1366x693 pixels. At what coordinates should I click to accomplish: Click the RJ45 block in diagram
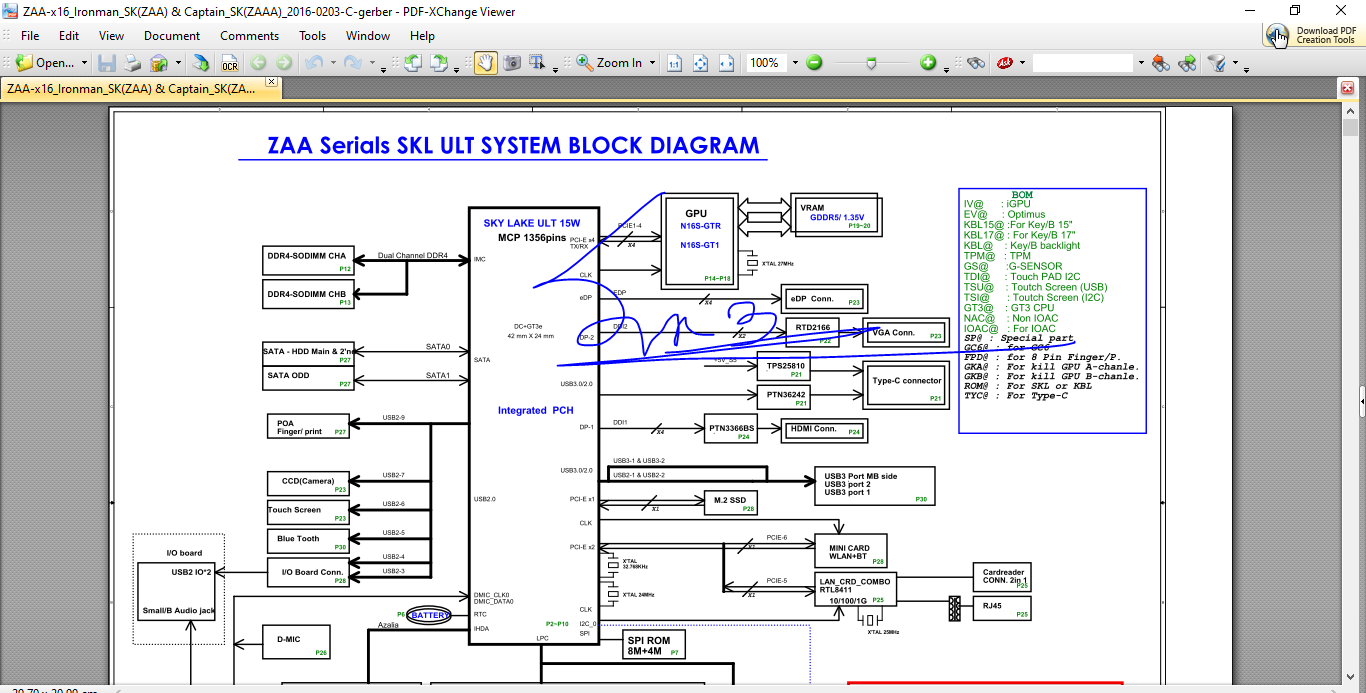(1001, 609)
